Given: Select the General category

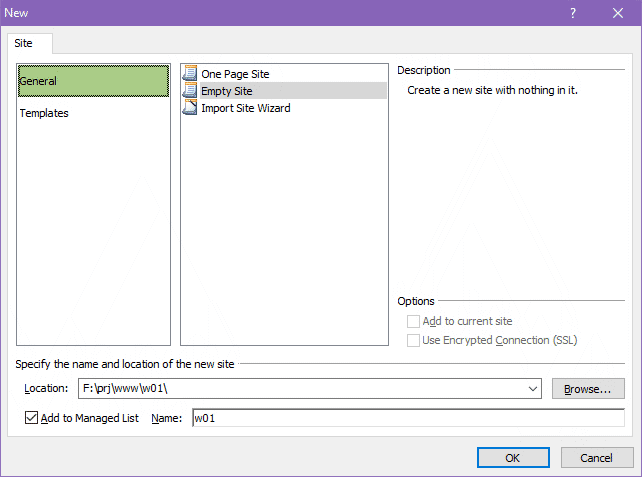Looking at the screenshot, I should click(x=93, y=81).
